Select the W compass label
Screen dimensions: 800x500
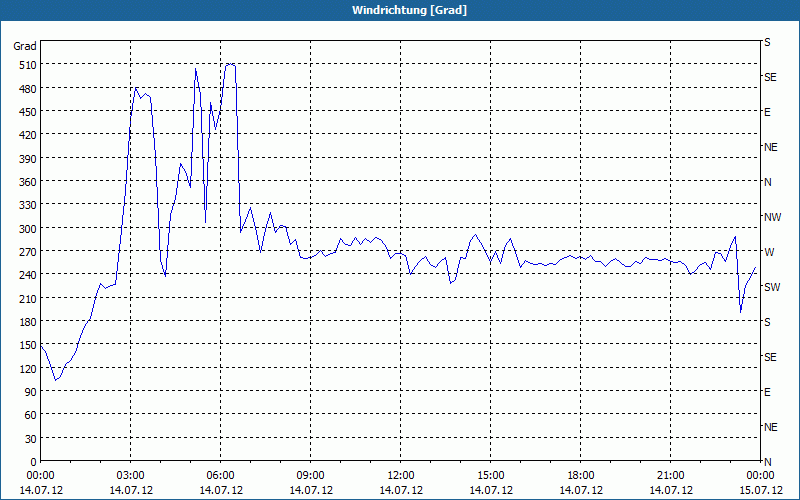pyautogui.click(x=769, y=252)
